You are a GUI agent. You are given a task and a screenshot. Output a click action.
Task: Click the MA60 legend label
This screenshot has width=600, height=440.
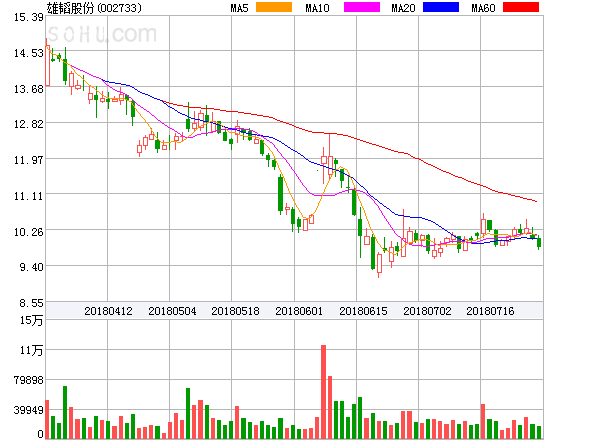point(483,8)
